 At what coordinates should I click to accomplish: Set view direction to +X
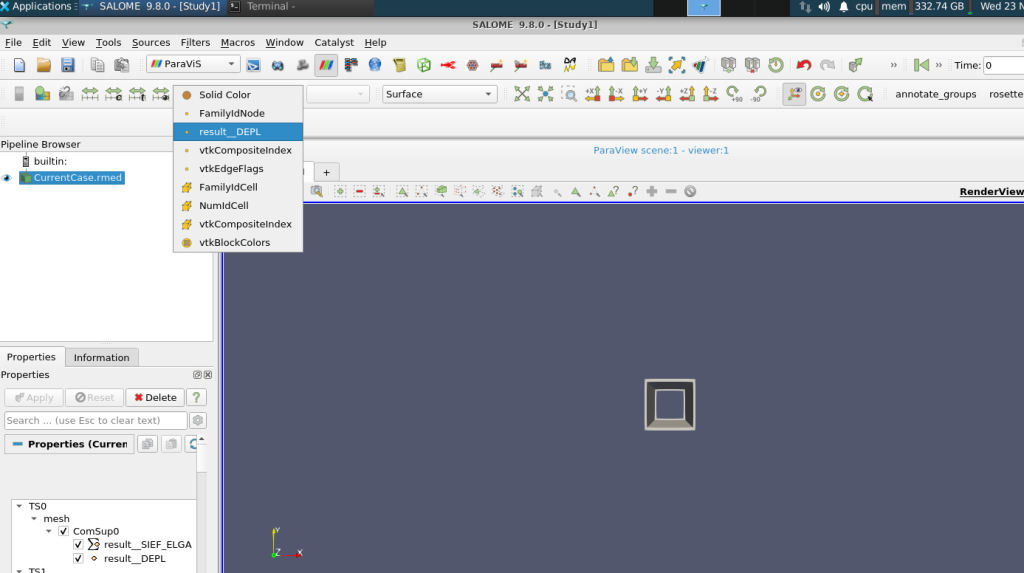tap(592, 94)
